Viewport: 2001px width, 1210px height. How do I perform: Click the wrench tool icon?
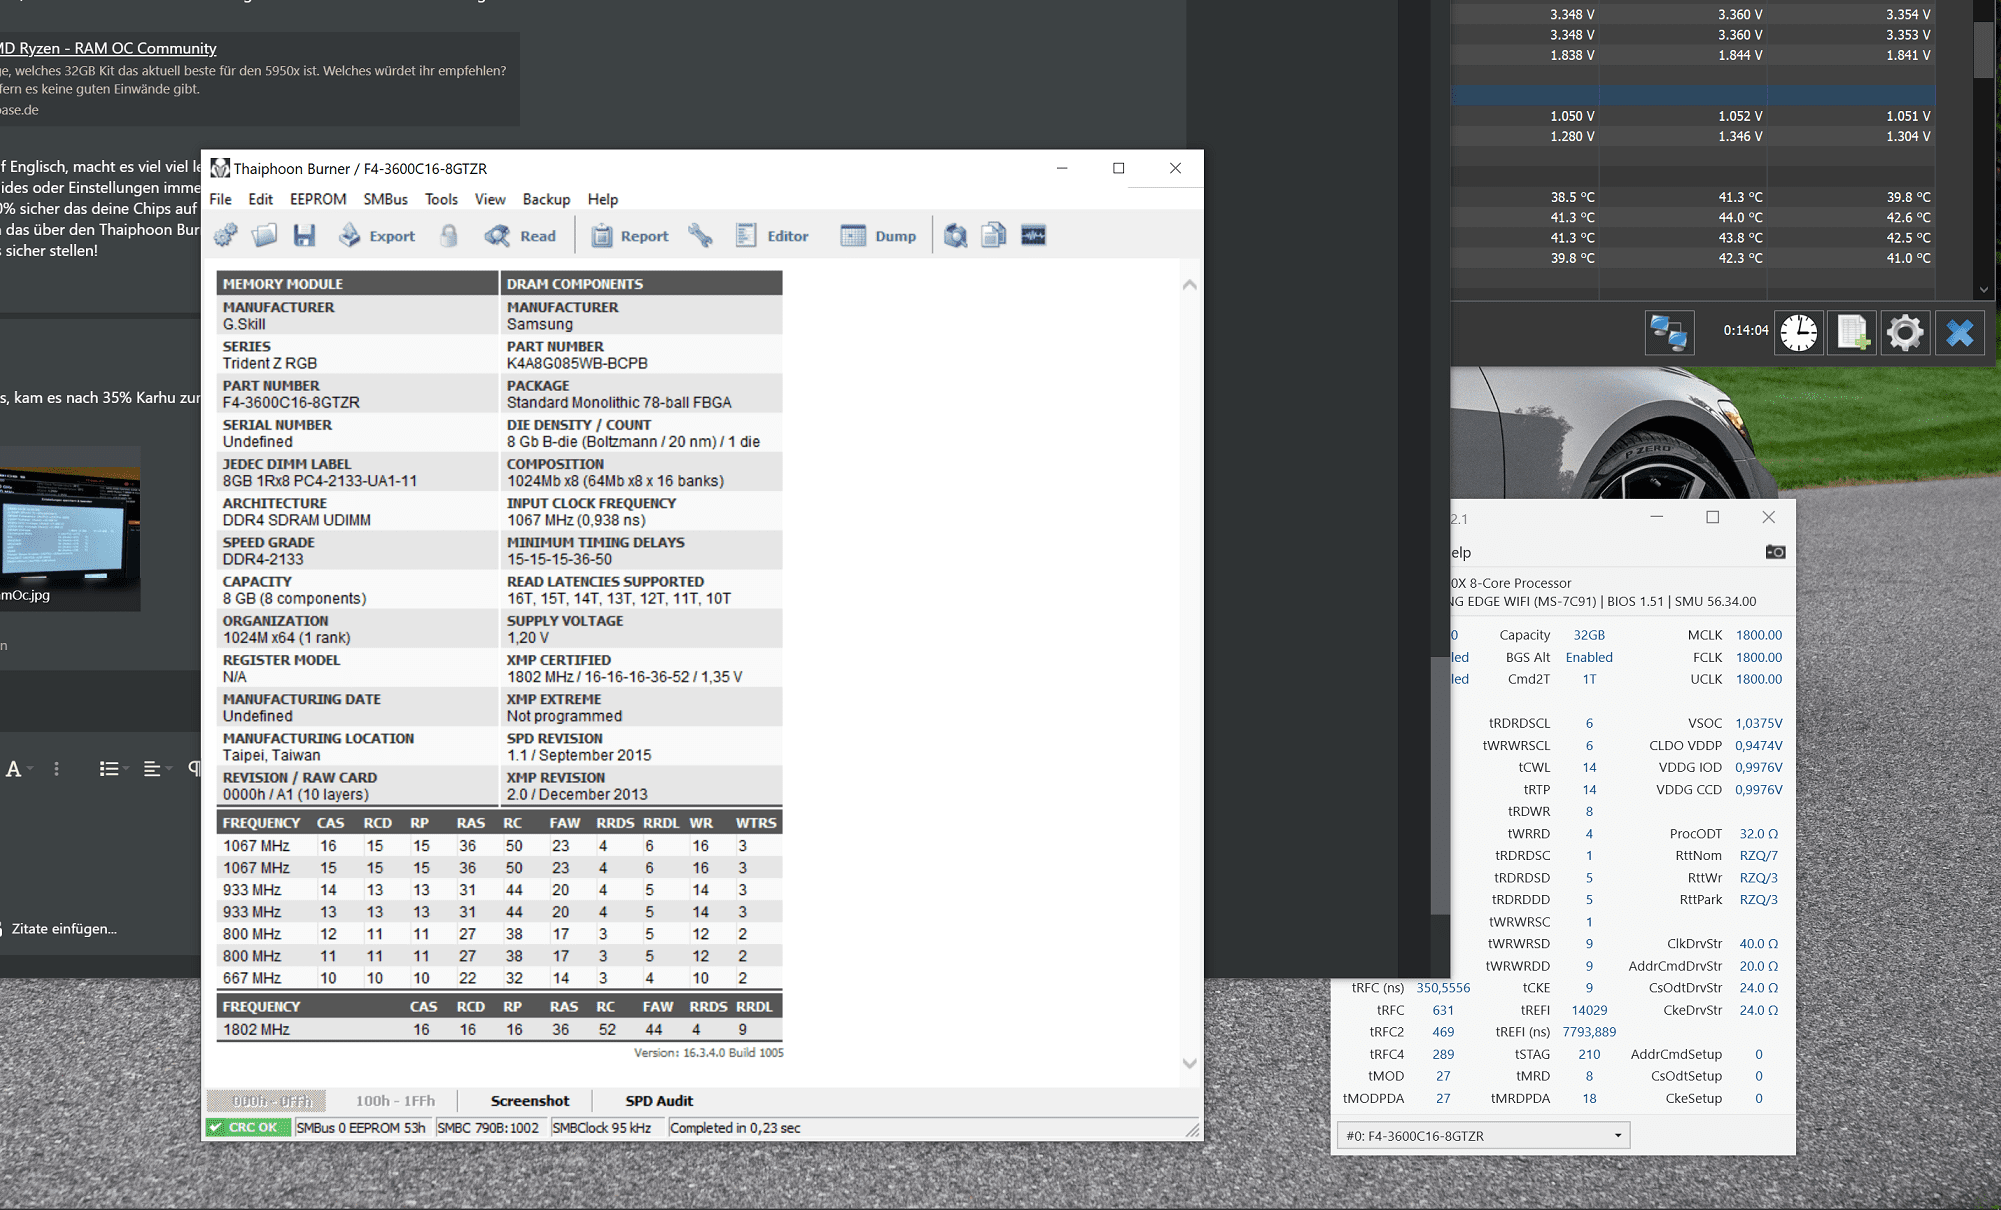coord(700,236)
